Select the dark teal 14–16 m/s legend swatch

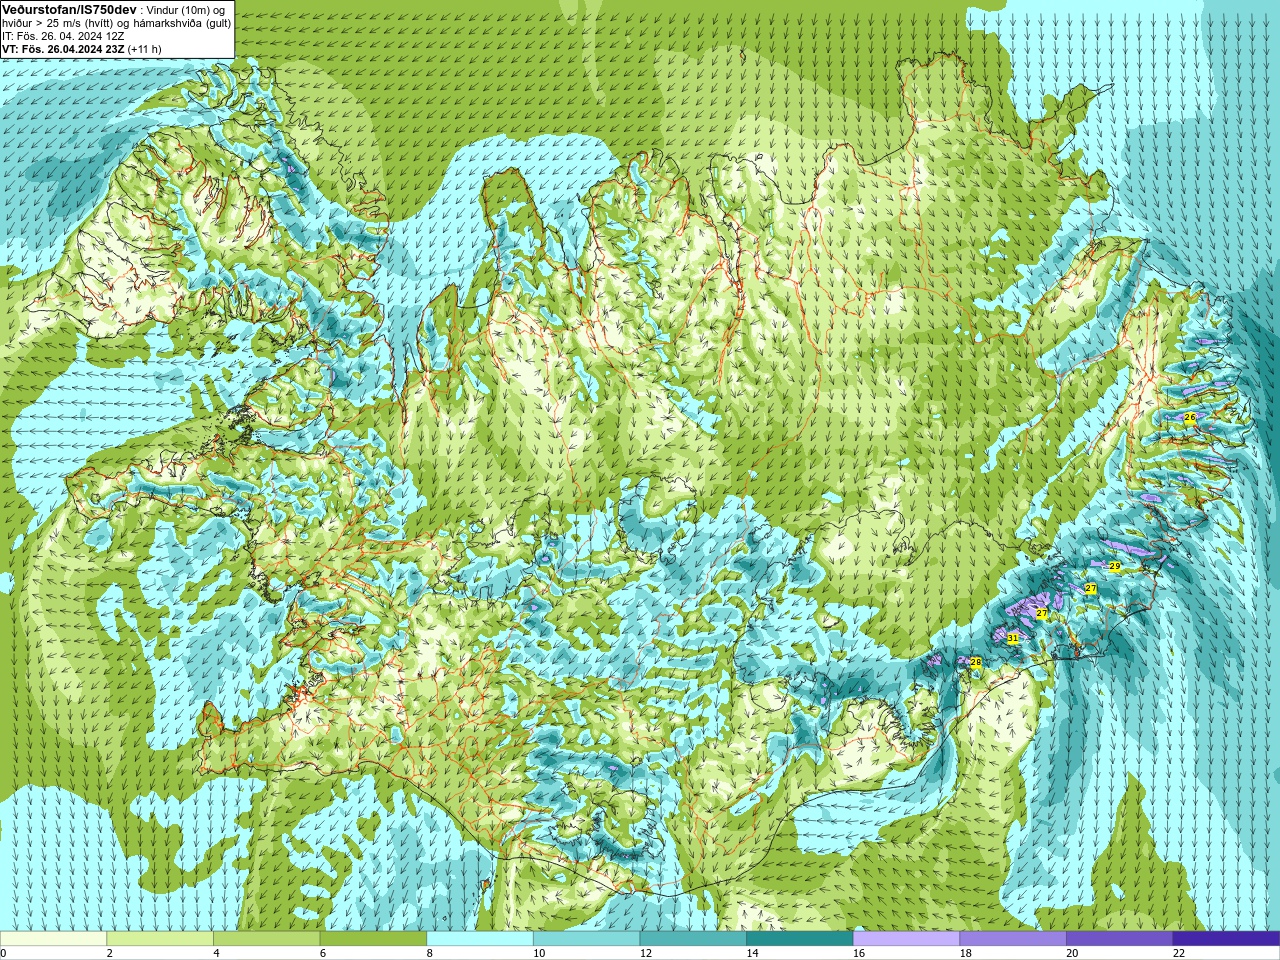(799, 939)
